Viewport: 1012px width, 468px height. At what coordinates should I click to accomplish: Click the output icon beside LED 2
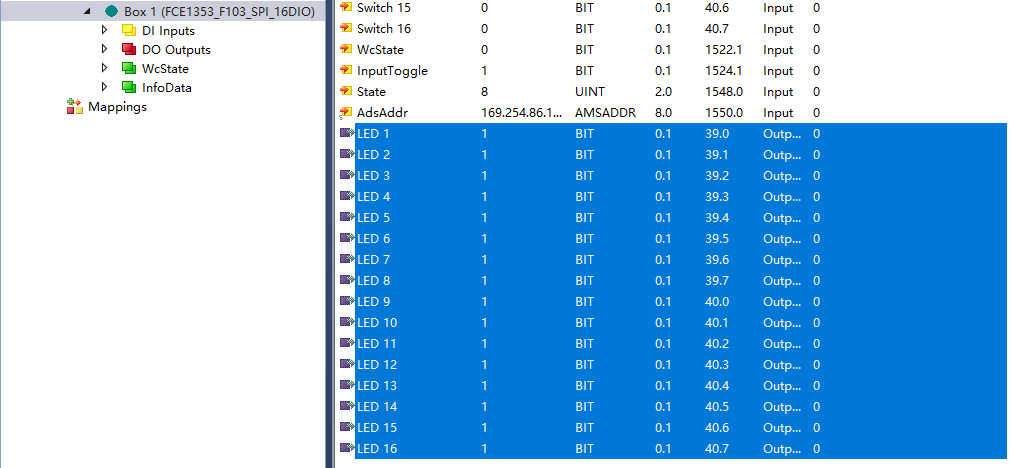[347, 154]
